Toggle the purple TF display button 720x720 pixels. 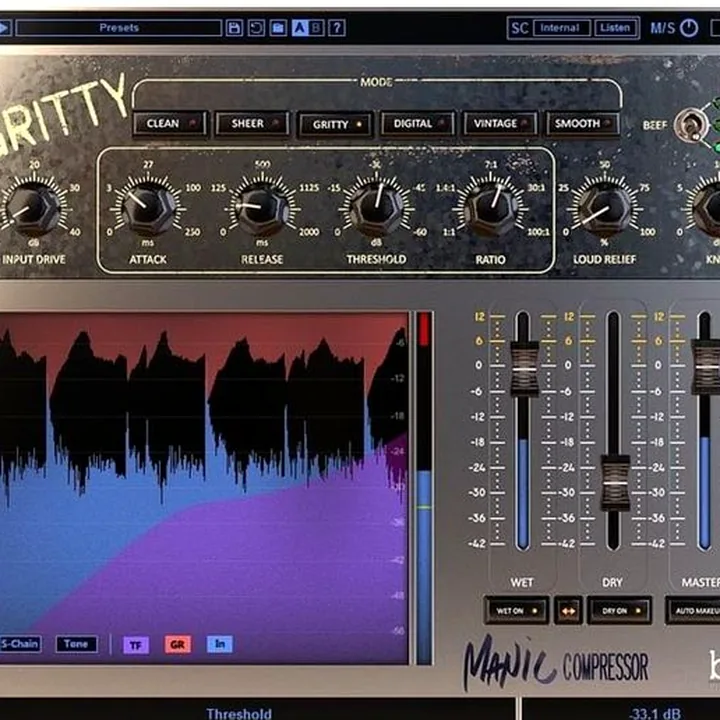[x=136, y=645]
